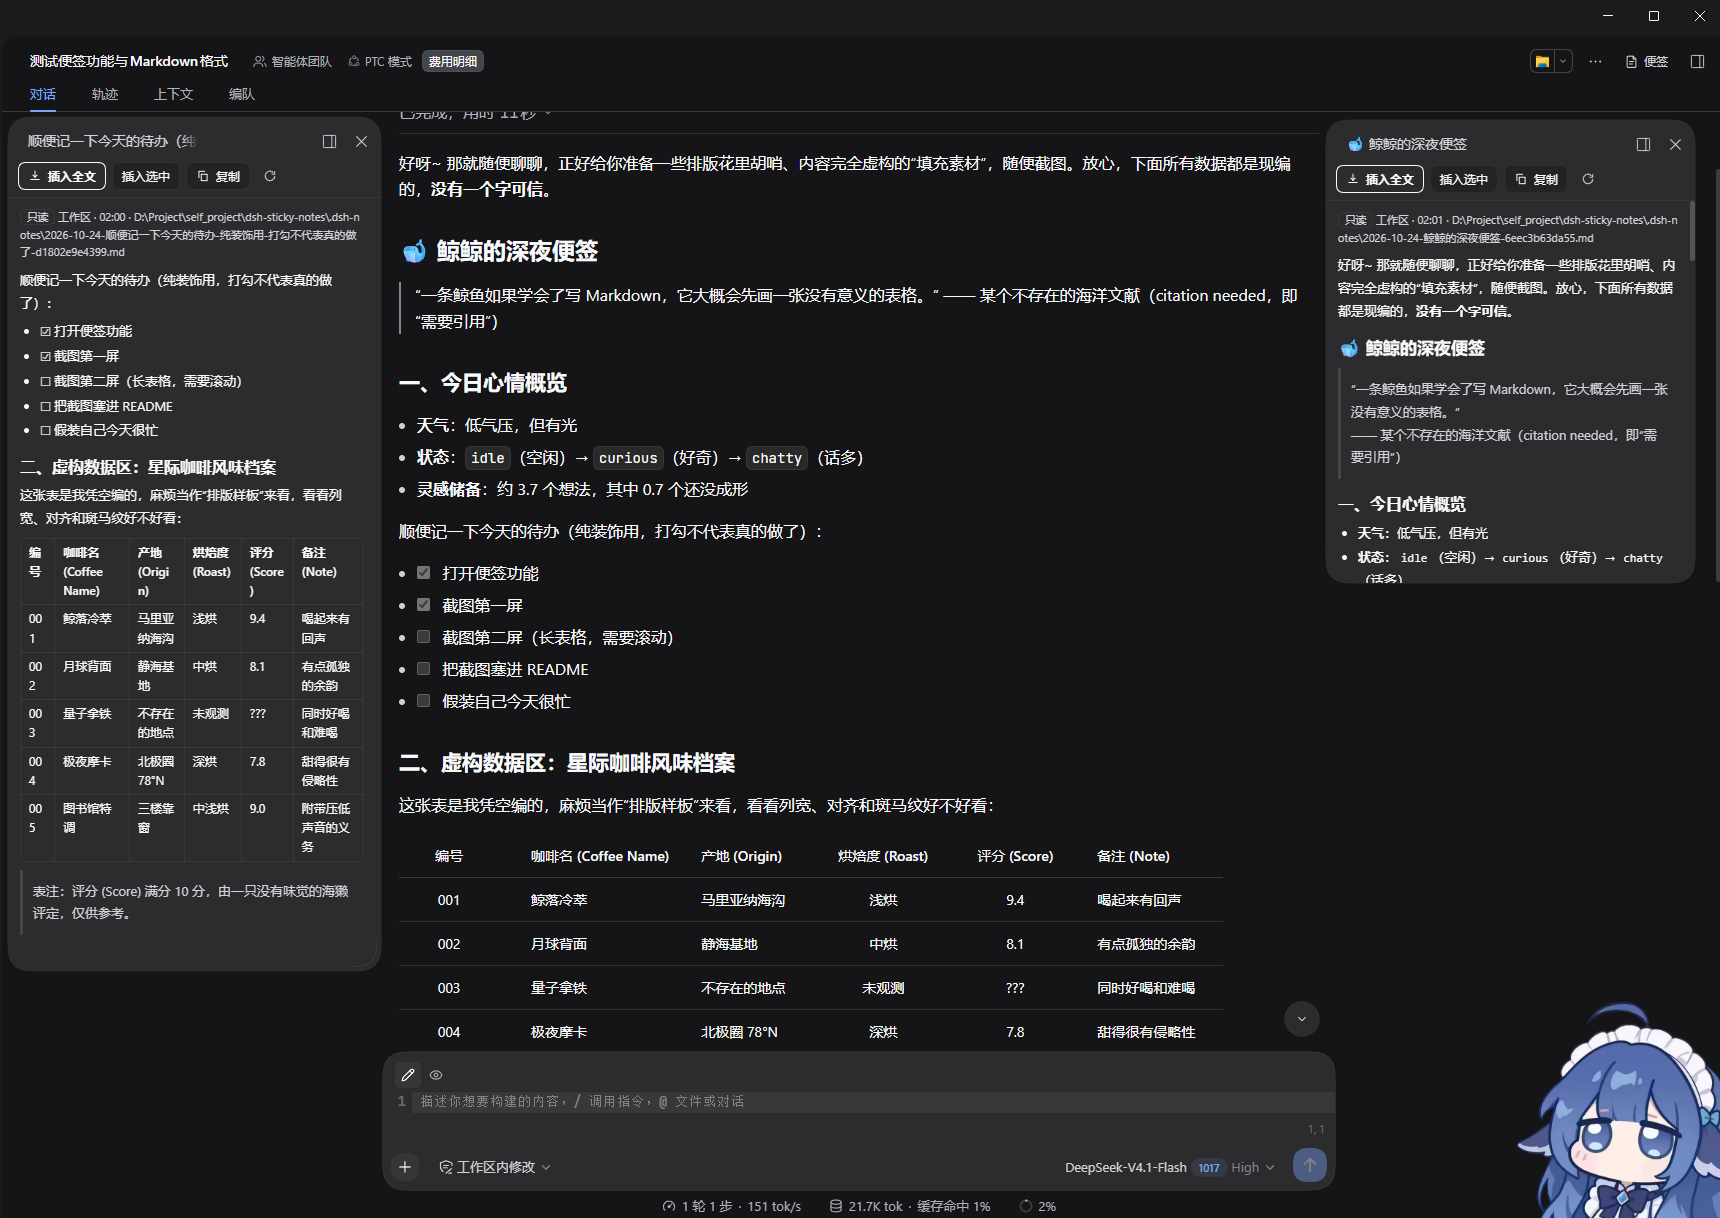The height and width of the screenshot is (1218, 1720).
Task: Send message with the arrow-up button
Action: pyautogui.click(x=1310, y=1165)
